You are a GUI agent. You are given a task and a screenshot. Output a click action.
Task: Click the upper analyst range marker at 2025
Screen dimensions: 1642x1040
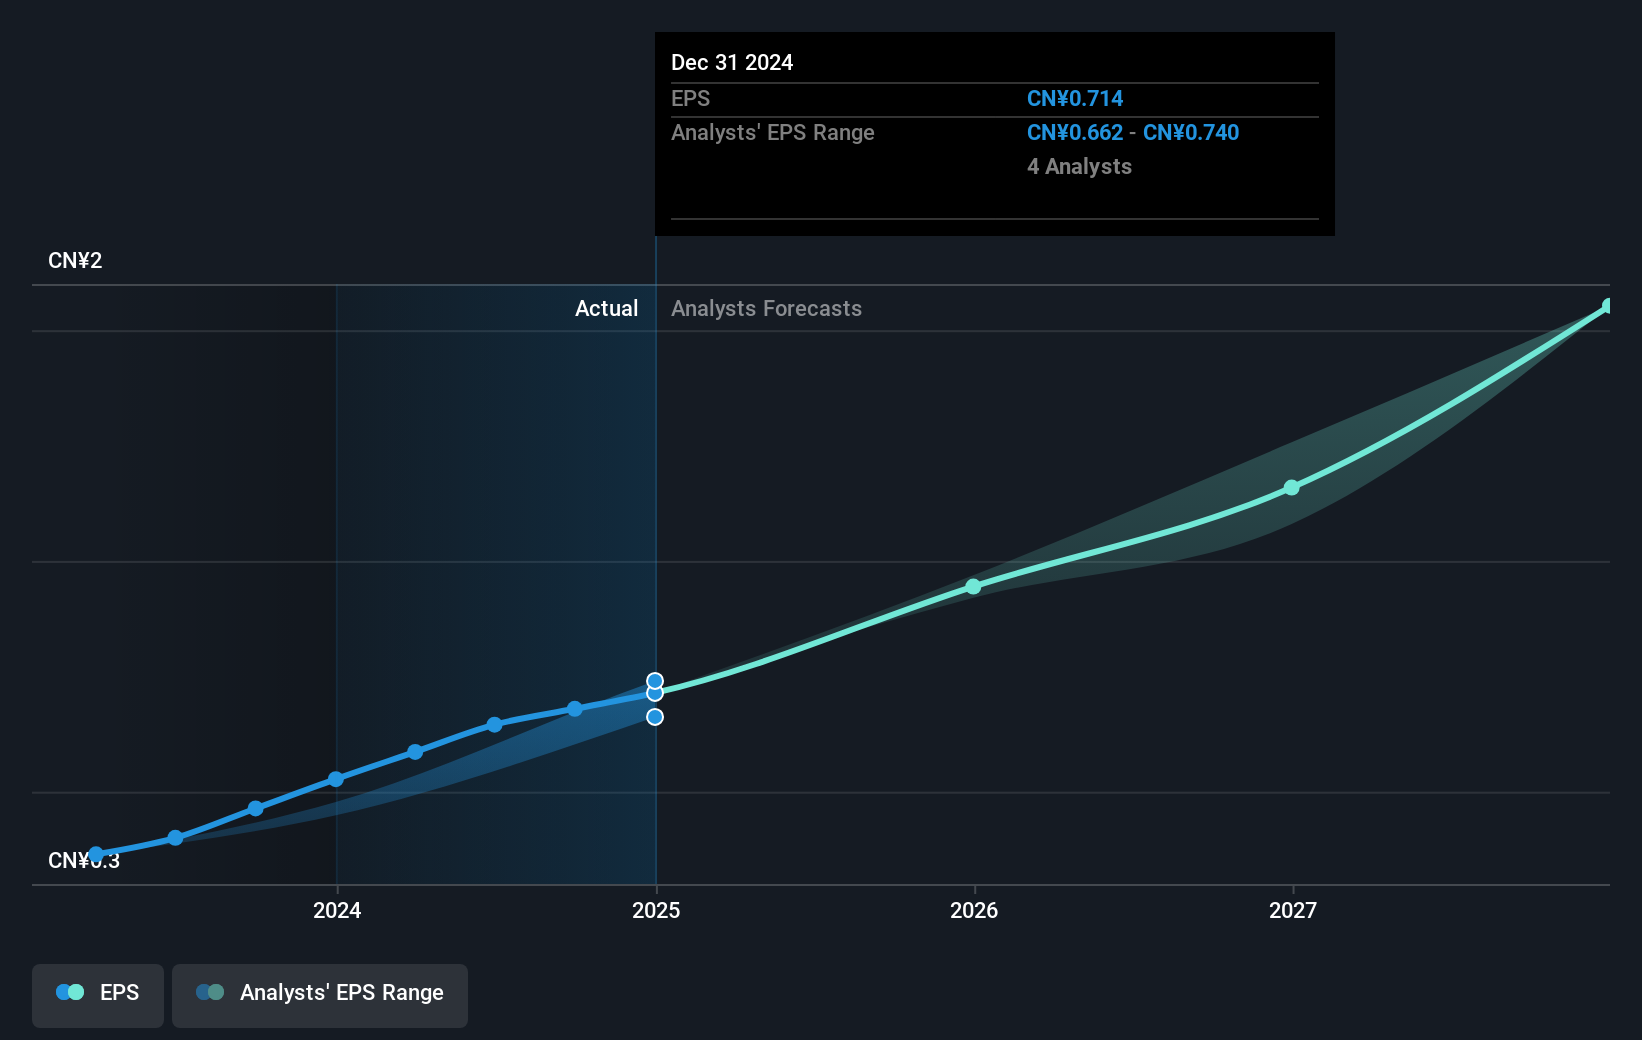[655, 681]
